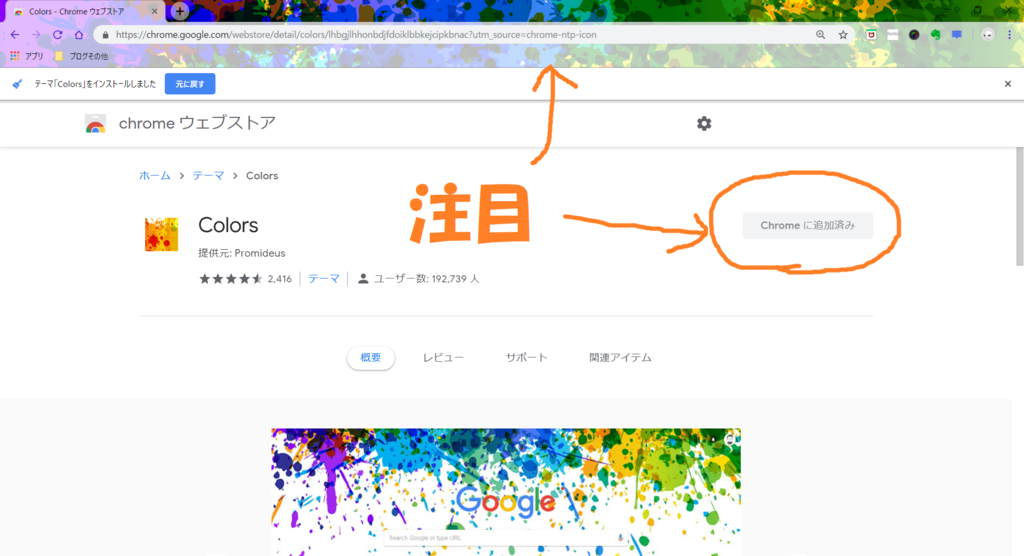The height and width of the screenshot is (556, 1024).
Task: Click the browser forward arrow
Action: click(x=36, y=35)
